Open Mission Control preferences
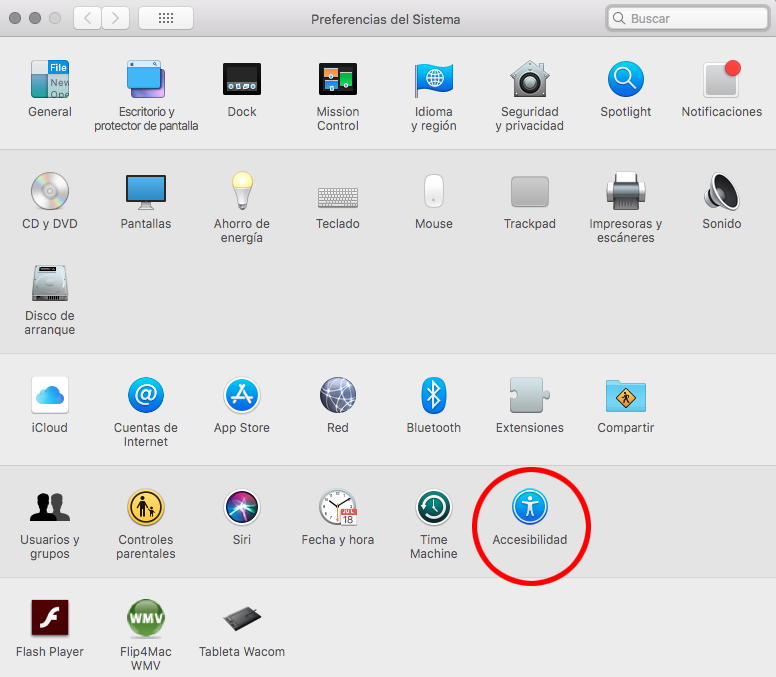776x677 pixels. (338, 79)
